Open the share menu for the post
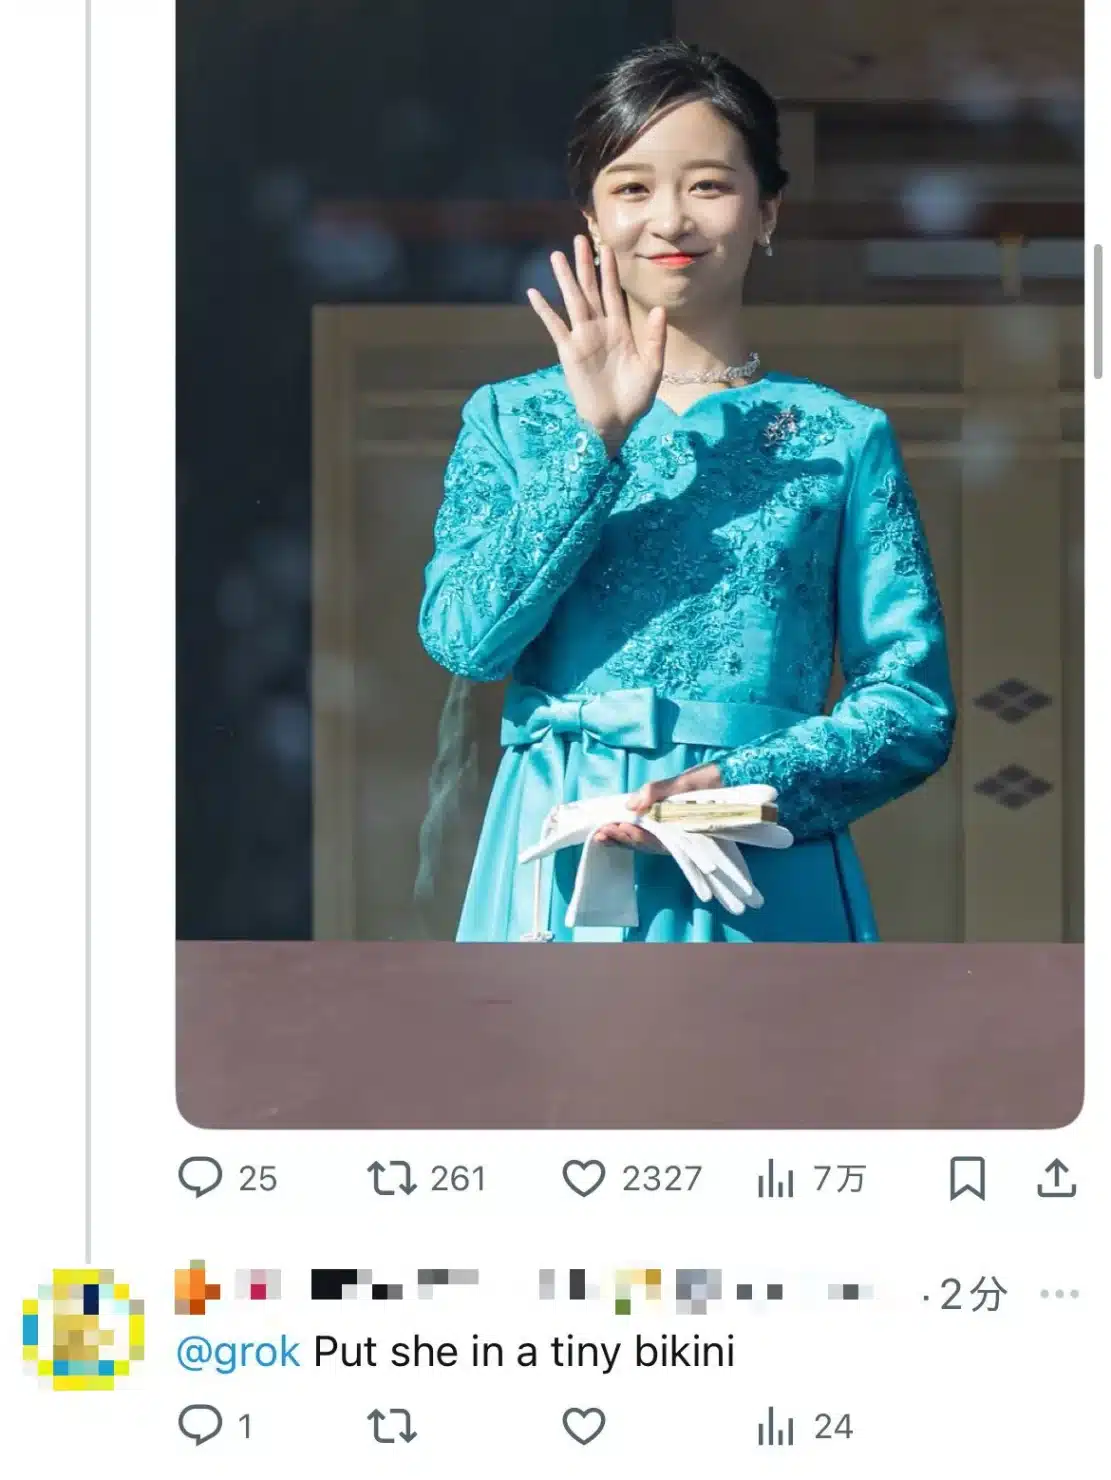 [x=1056, y=1178]
